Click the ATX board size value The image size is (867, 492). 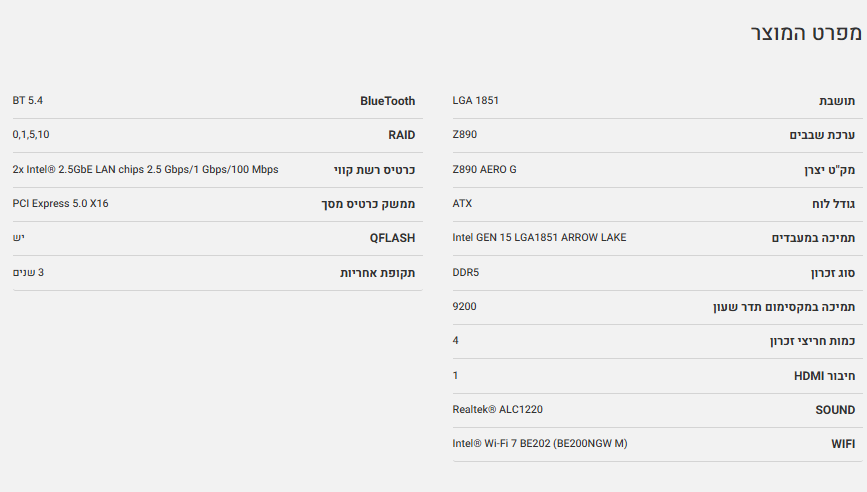462,203
